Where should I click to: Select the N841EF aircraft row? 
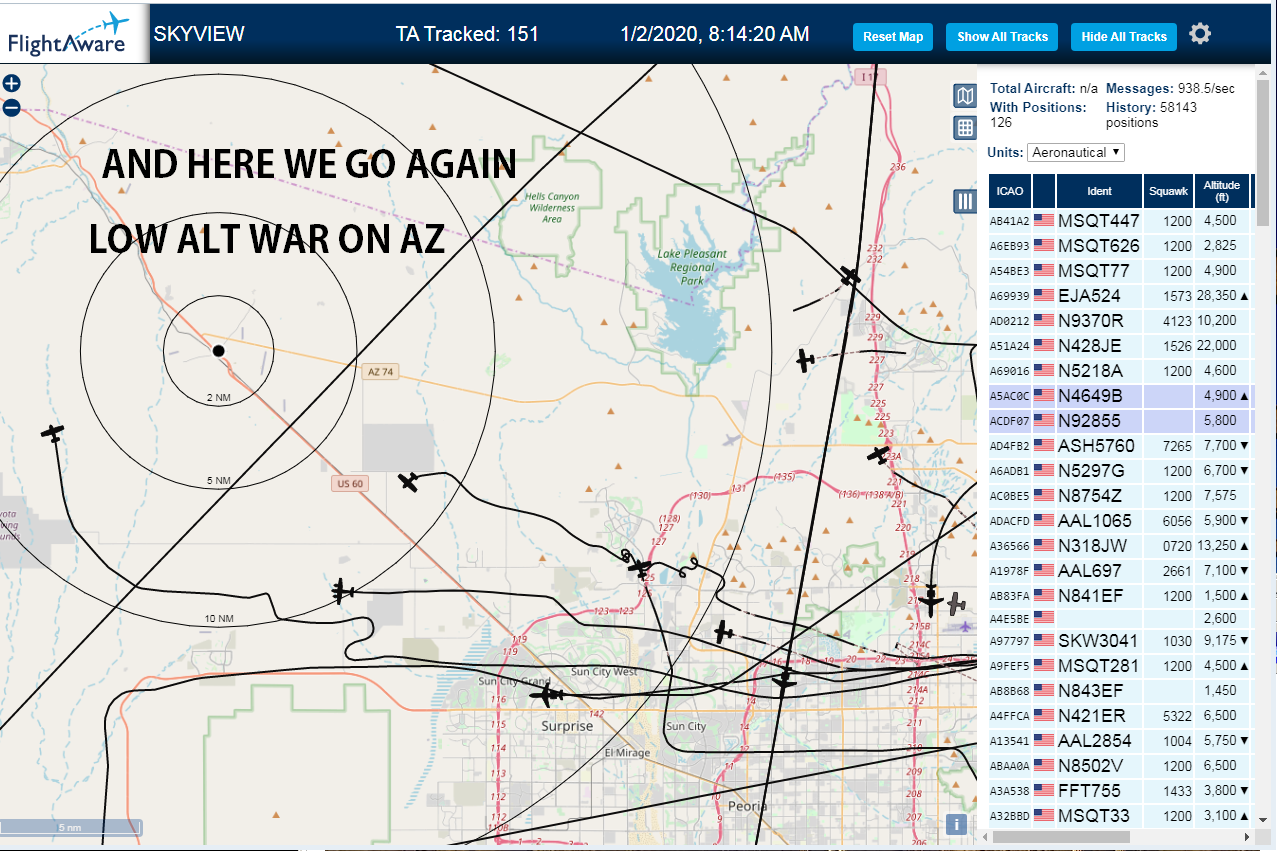(x=1120, y=596)
